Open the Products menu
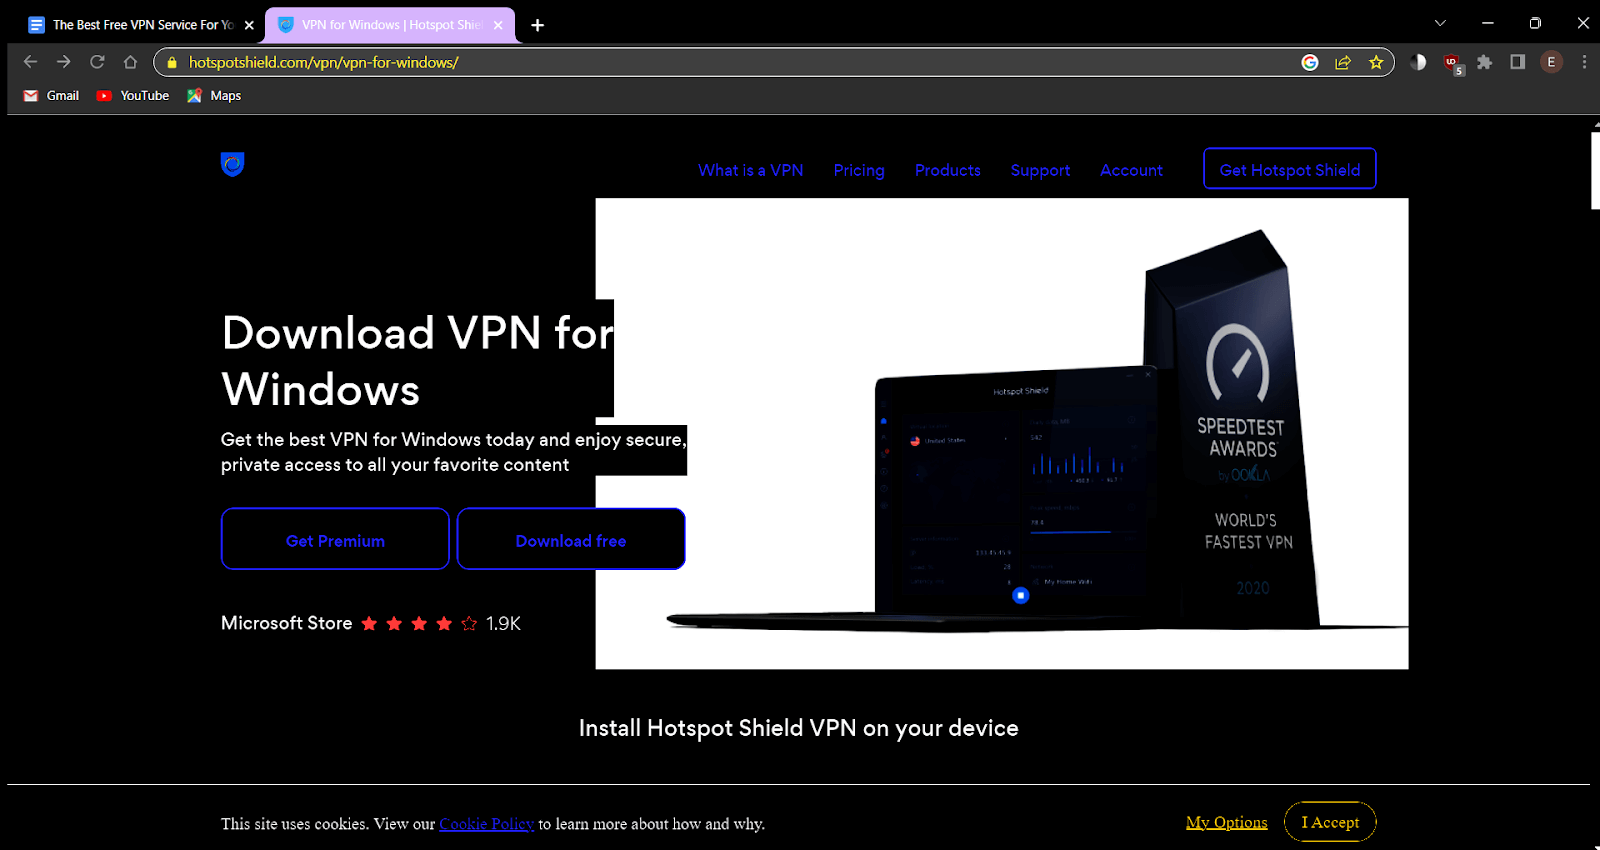 pos(948,170)
